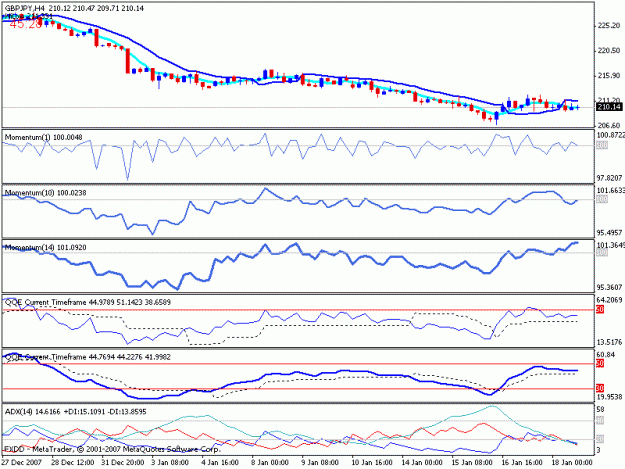The width and height of the screenshot is (625, 469).
Task: Click the Momentum(10) 100.0238 indicator label
Action: [45, 193]
